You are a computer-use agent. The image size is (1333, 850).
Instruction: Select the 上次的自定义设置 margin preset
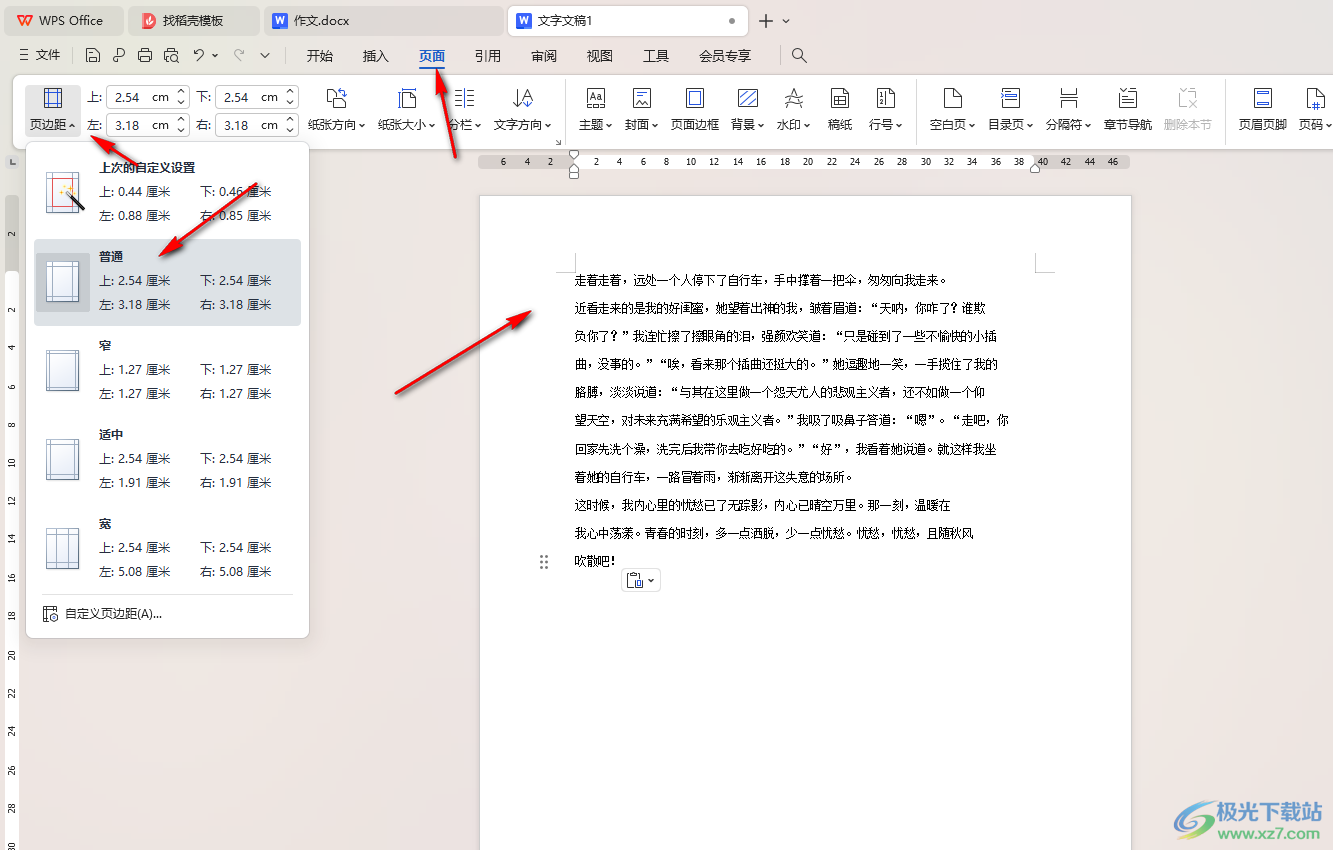(167, 192)
